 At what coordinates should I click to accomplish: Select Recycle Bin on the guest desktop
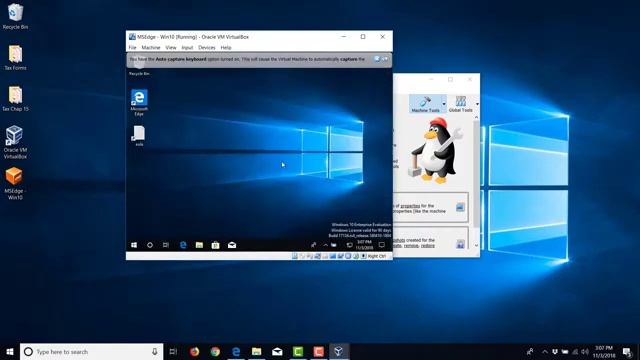pyautogui.click(x=139, y=66)
